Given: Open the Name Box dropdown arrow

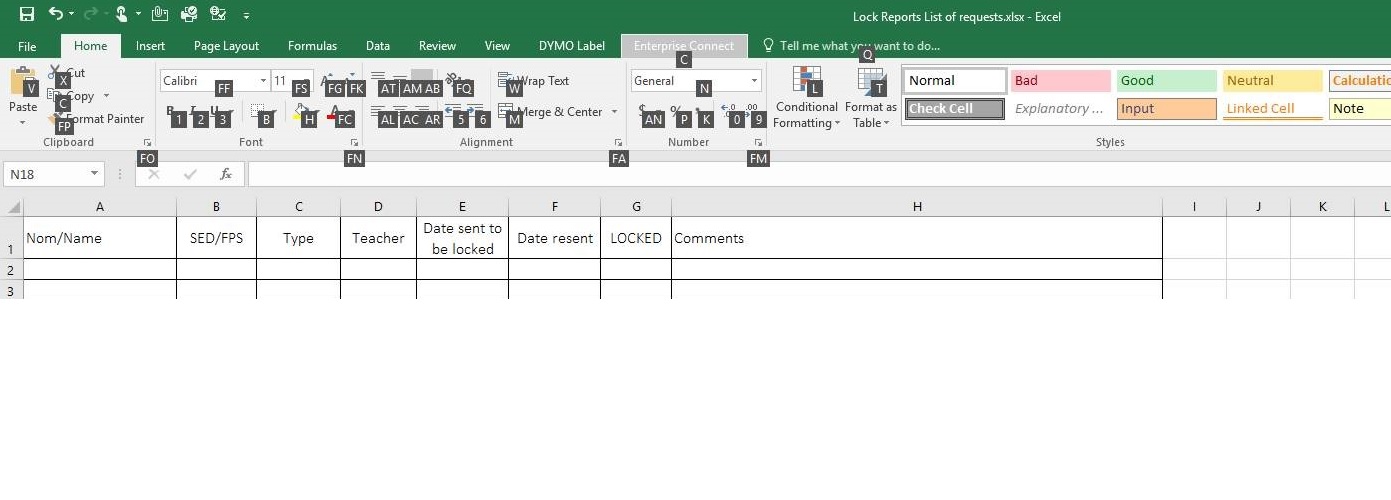Looking at the screenshot, I should (x=95, y=174).
